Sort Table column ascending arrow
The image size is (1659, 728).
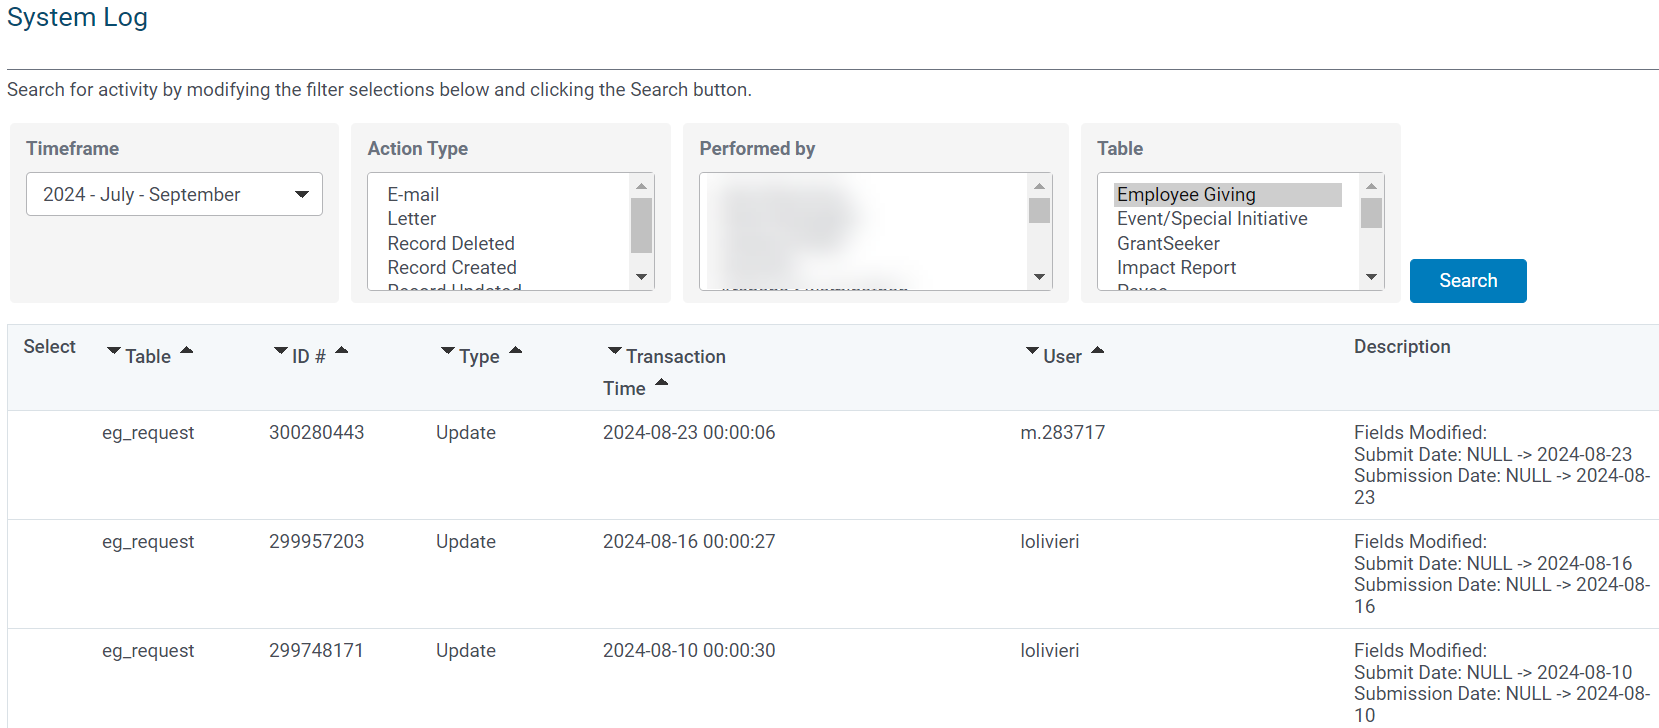pos(186,350)
